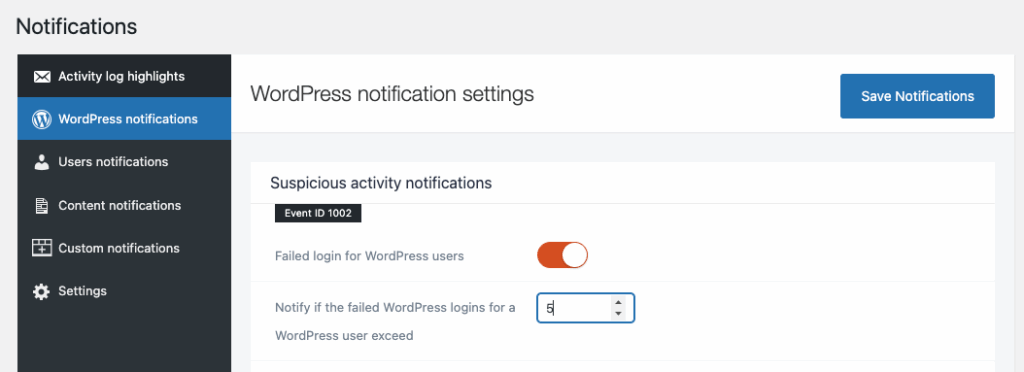Decrease failed logins threshold with down arrow

coord(618,314)
